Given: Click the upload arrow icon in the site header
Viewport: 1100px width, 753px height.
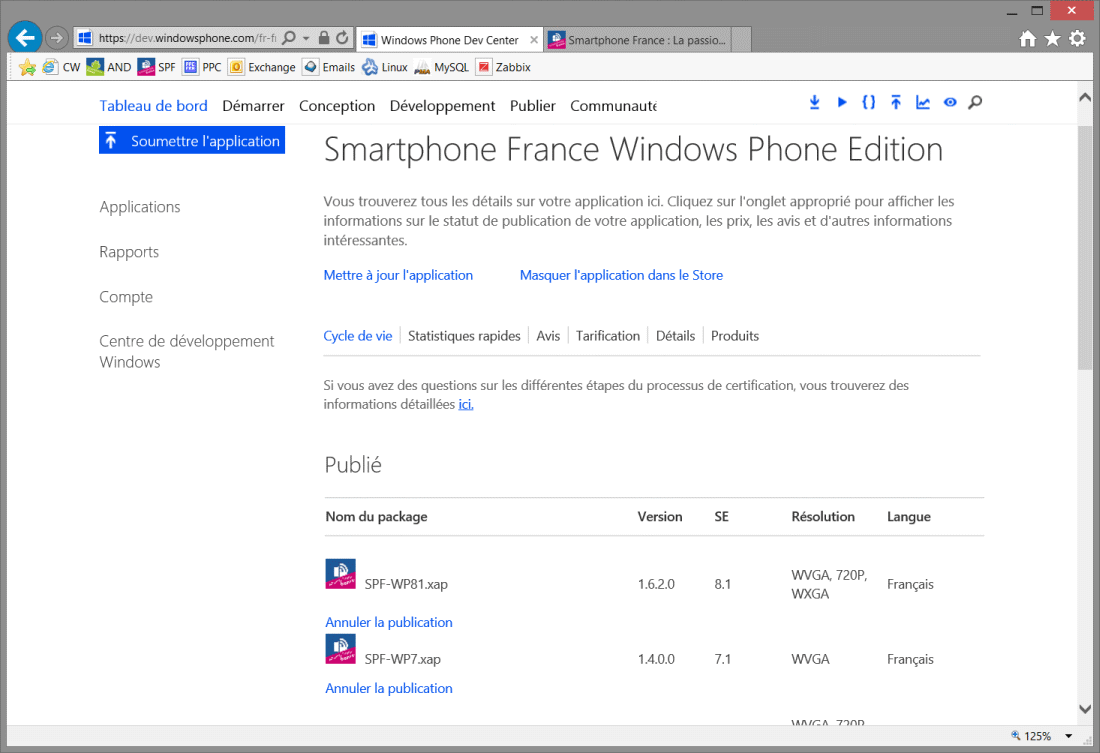Looking at the screenshot, I should pyautogui.click(x=896, y=102).
